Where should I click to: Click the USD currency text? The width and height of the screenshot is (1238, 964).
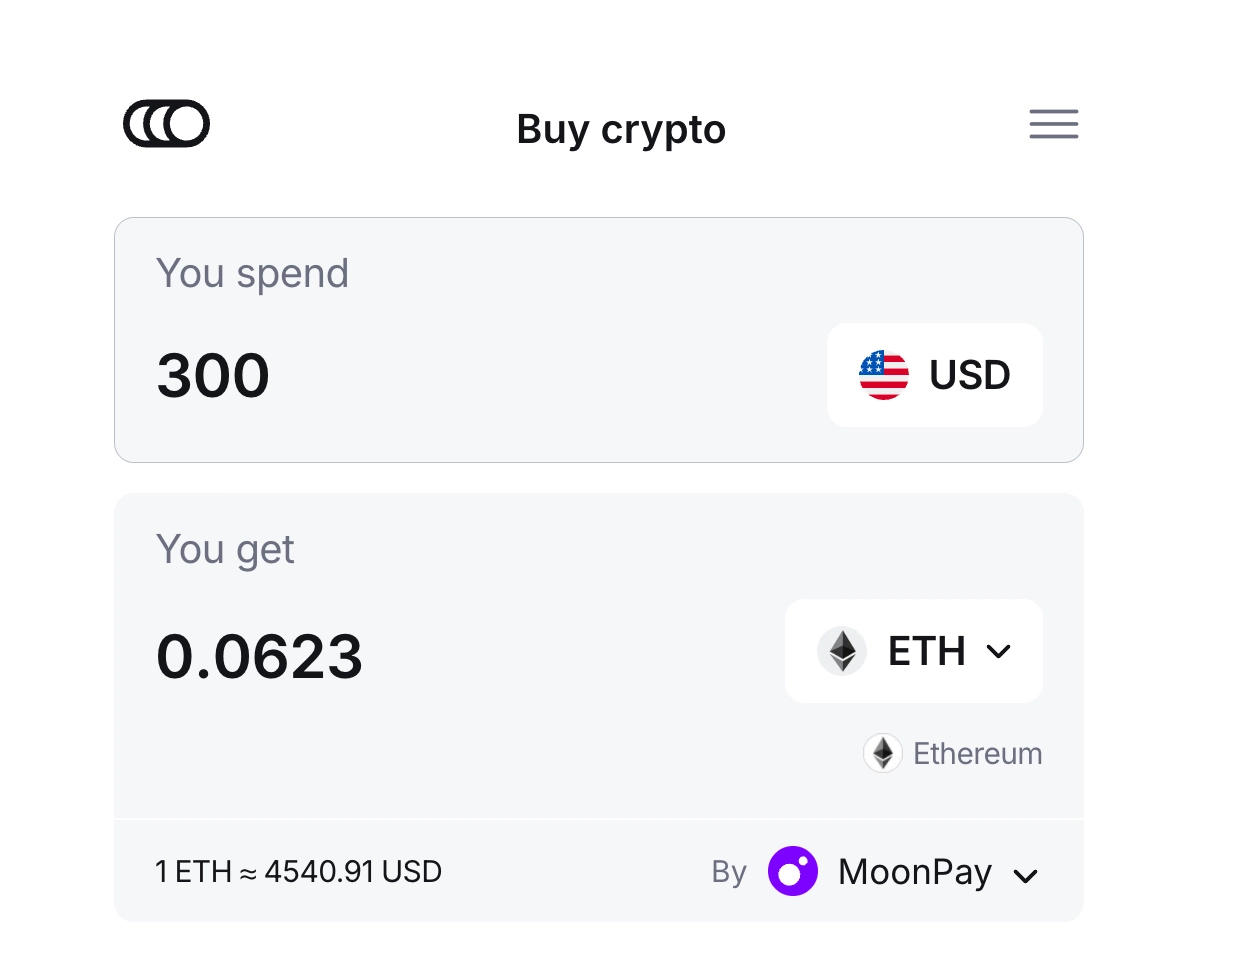coord(969,375)
